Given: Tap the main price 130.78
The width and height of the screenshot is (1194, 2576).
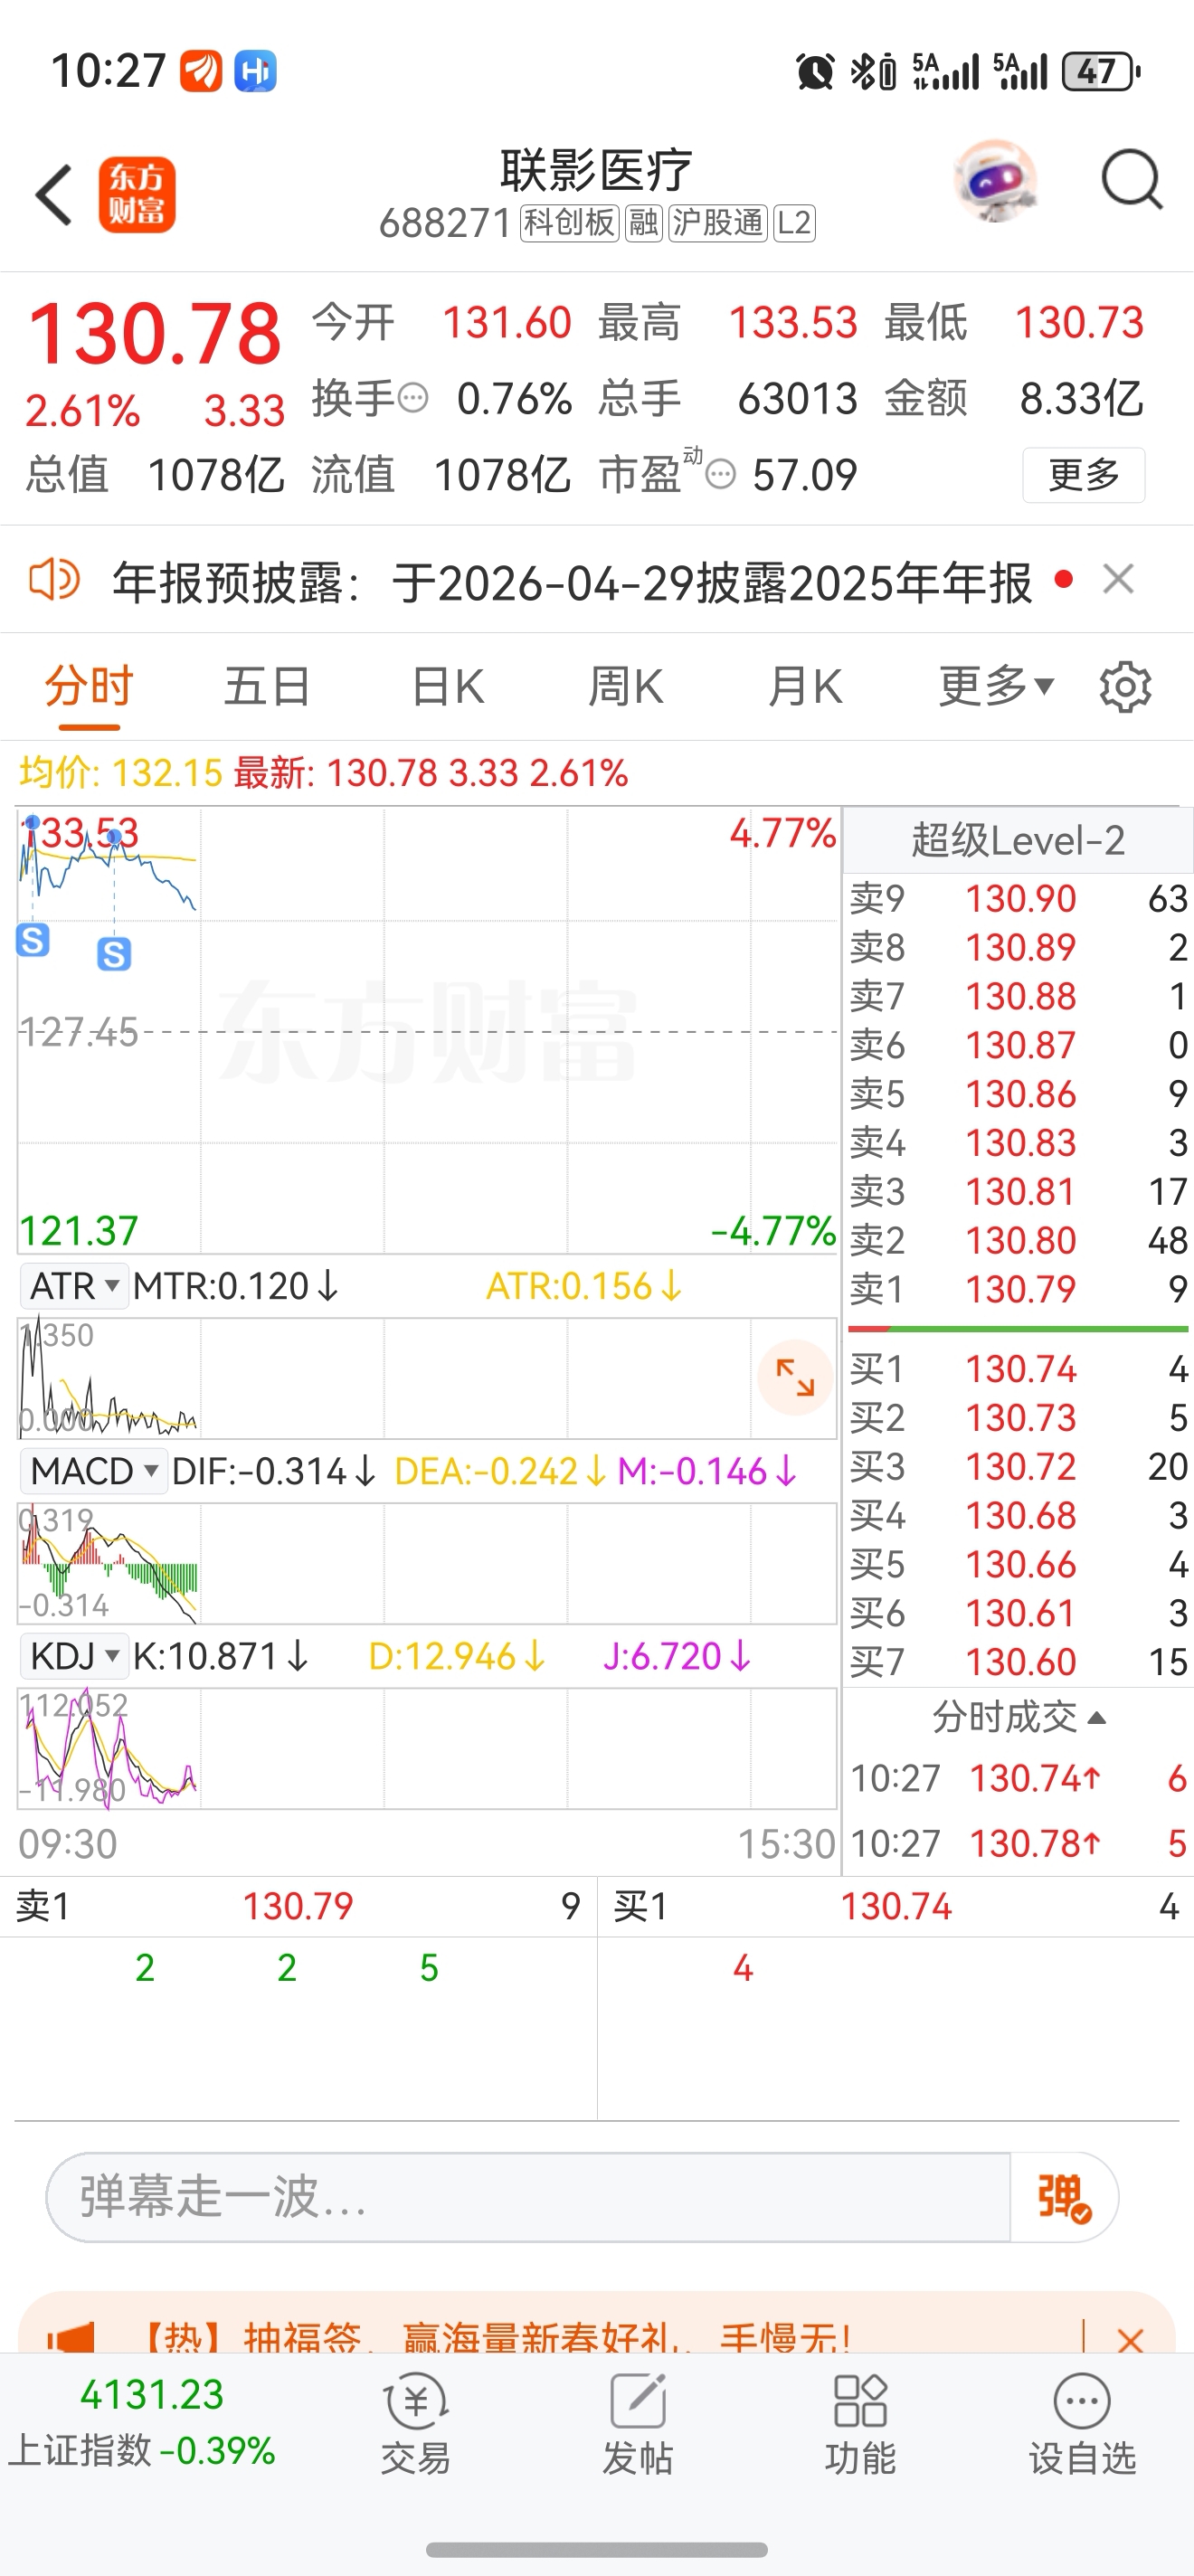Looking at the screenshot, I should click(154, 334).
